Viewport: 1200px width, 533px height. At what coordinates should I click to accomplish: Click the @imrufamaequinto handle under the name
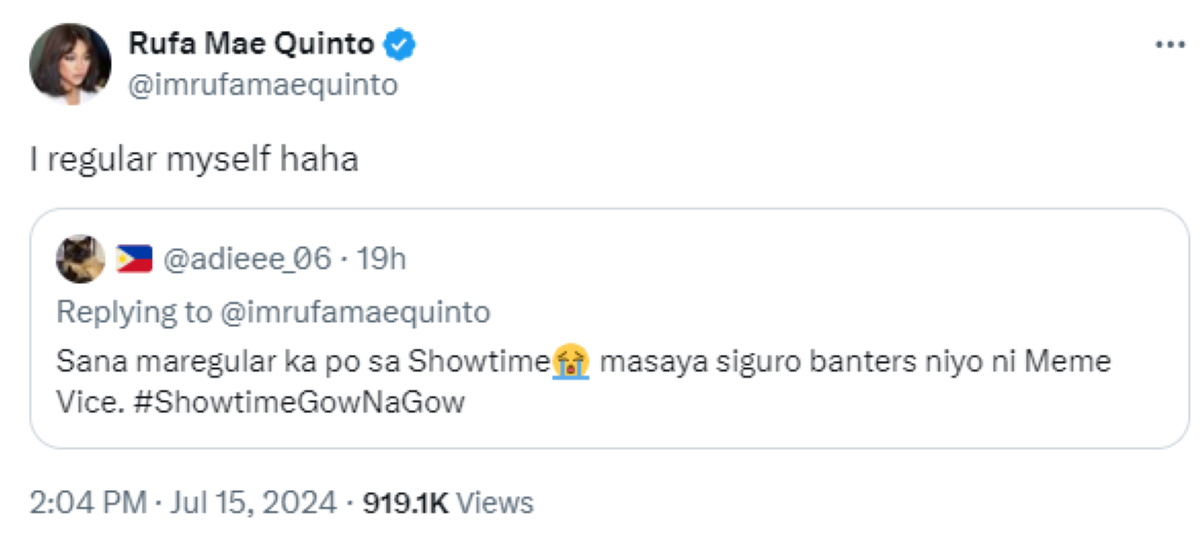coord(263,86)
